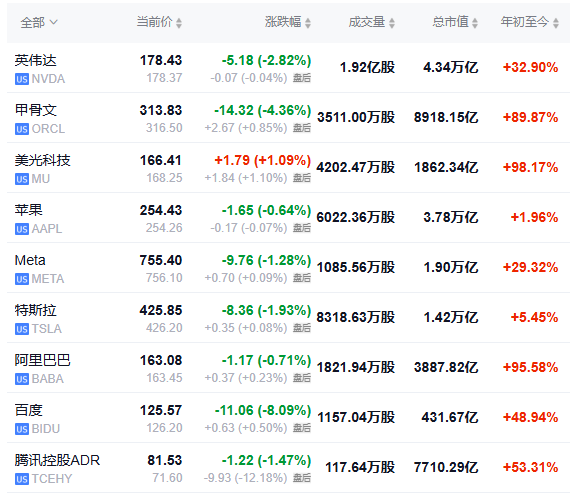Click the US badge beside TCEHY
The height and width of the screenshot is (496, 570).
pyautogui.click(x=22, y=479)
